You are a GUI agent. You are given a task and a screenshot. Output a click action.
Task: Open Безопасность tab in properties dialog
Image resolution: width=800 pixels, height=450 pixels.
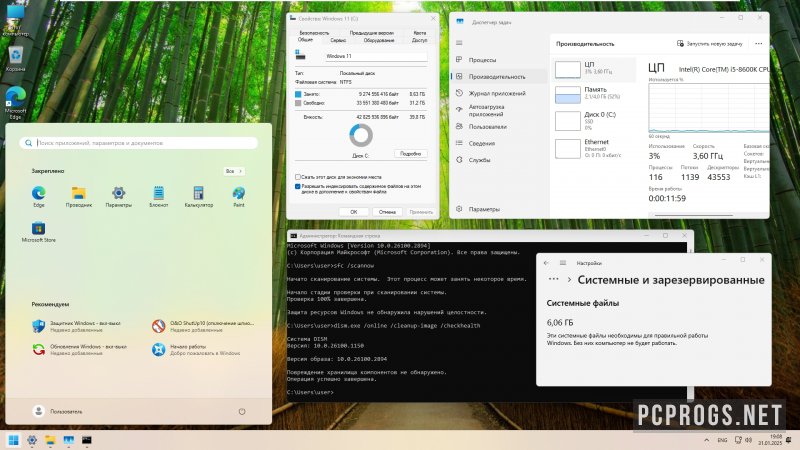pos(314,33)
